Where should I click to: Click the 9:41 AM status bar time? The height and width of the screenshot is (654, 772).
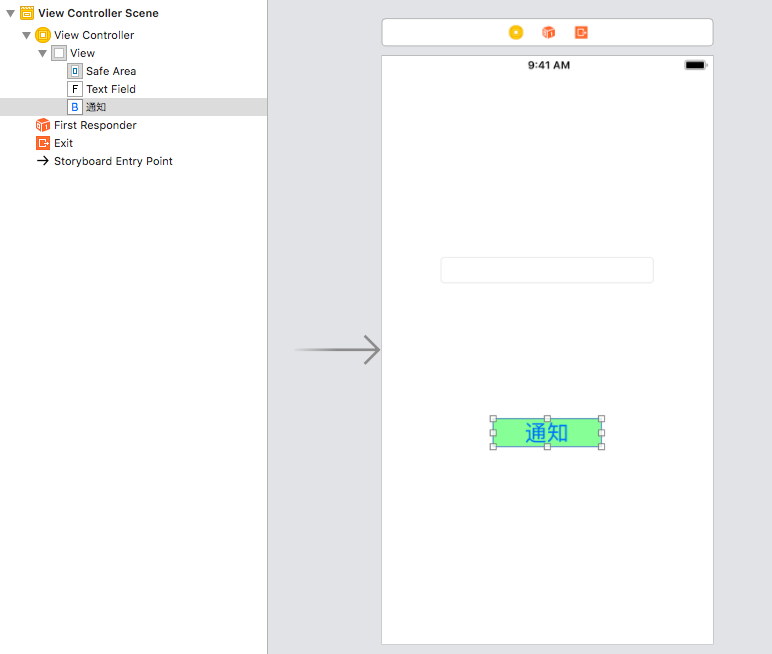pyautogui.click(x=548, y=65)
